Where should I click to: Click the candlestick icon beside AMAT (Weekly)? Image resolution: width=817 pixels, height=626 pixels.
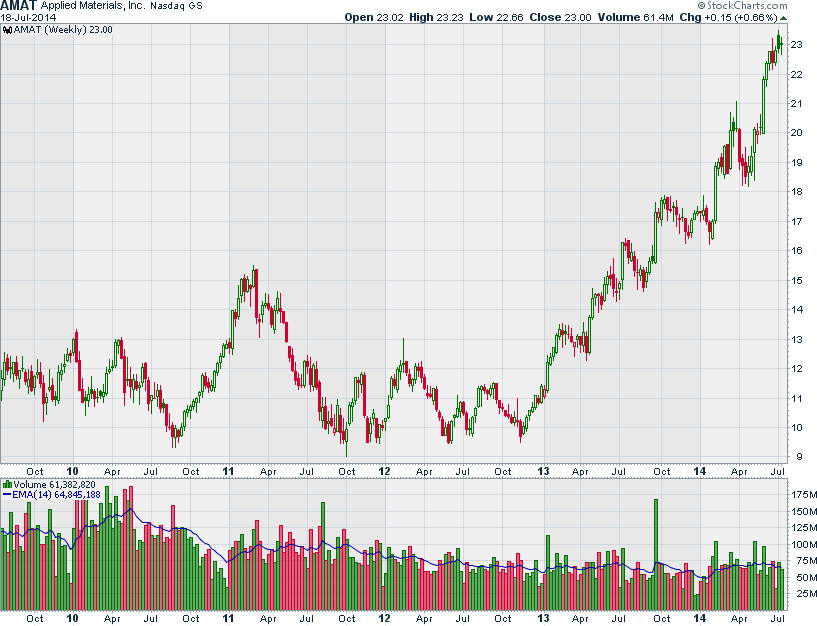click(x=7, y=30)
